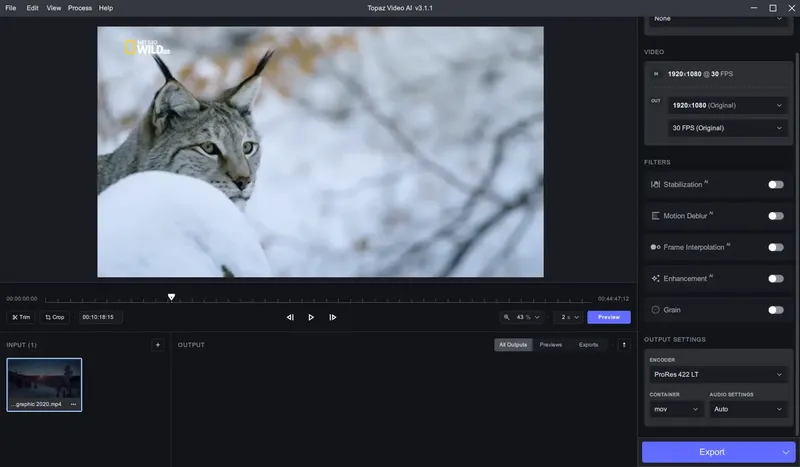
Task: Add input with plus icon
Action: (158, 345)
